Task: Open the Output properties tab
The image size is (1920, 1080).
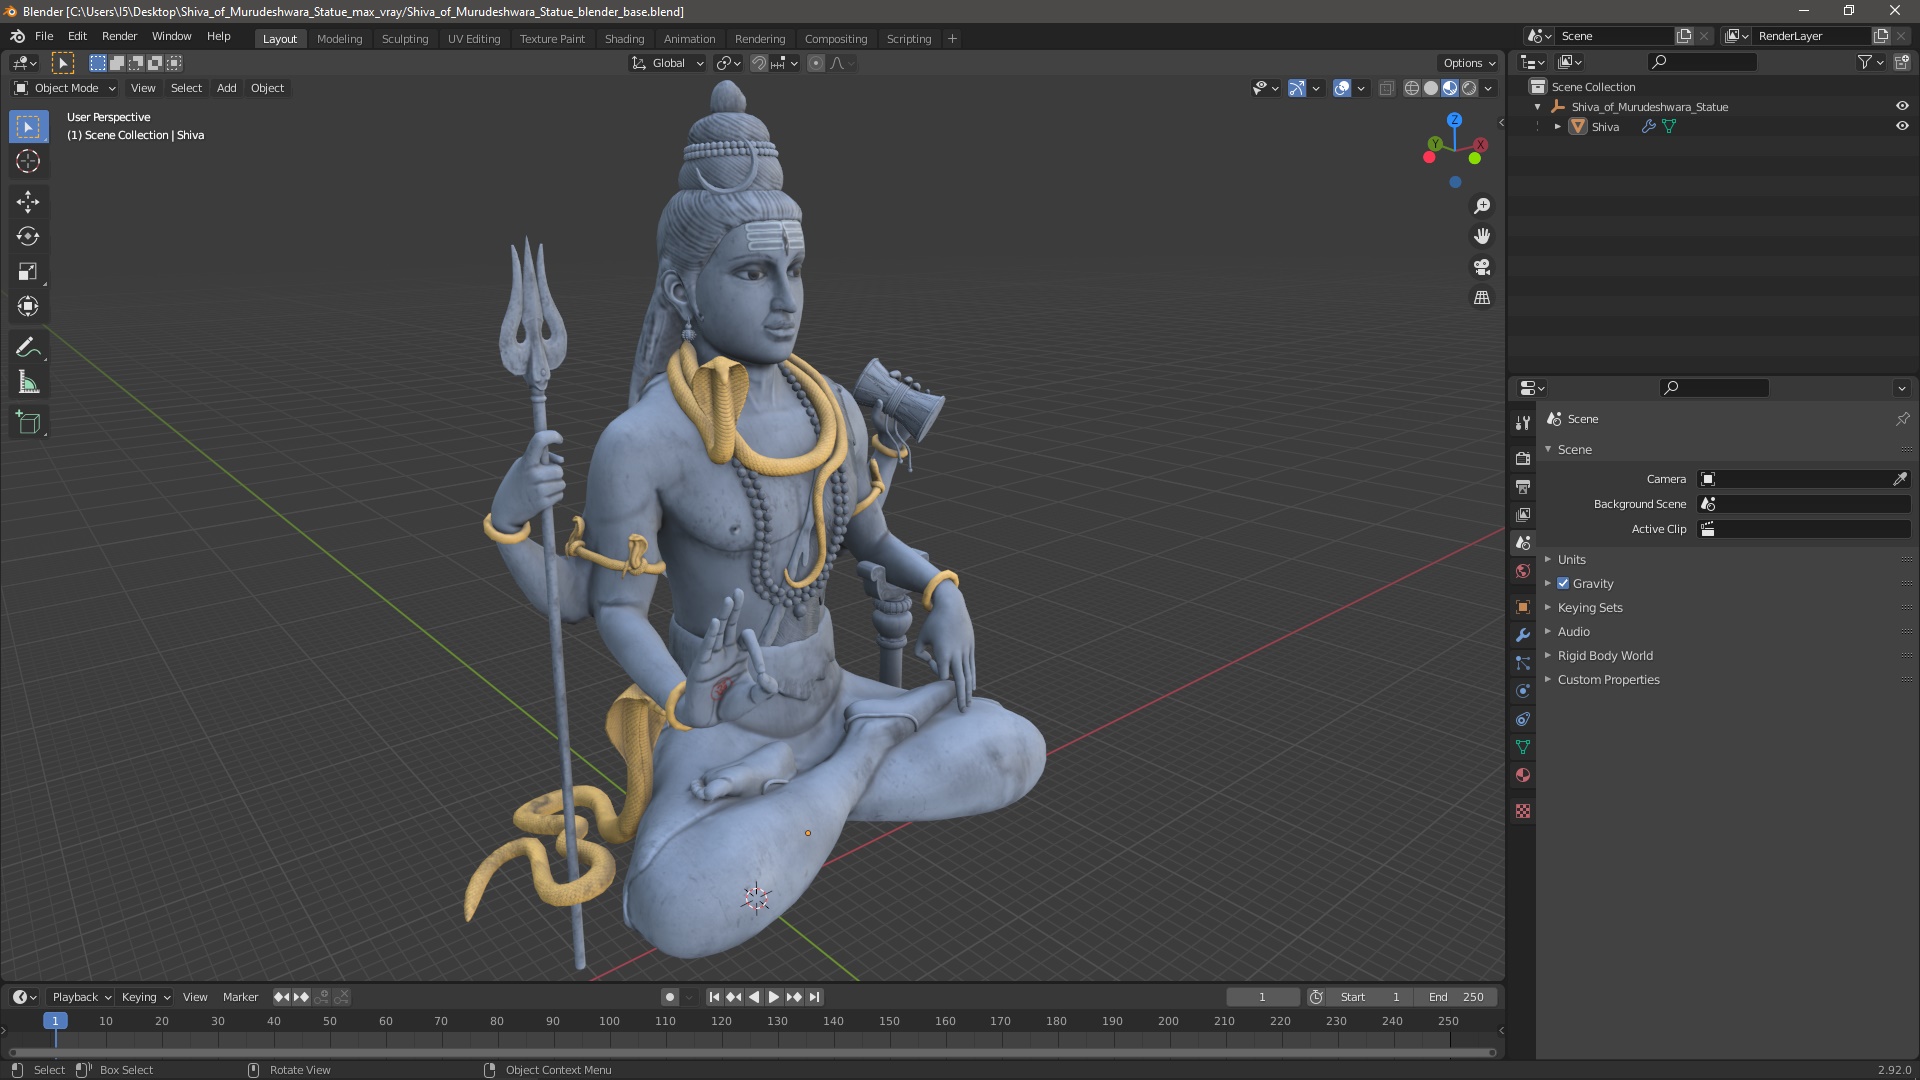Action: (x=1523, y=486)
